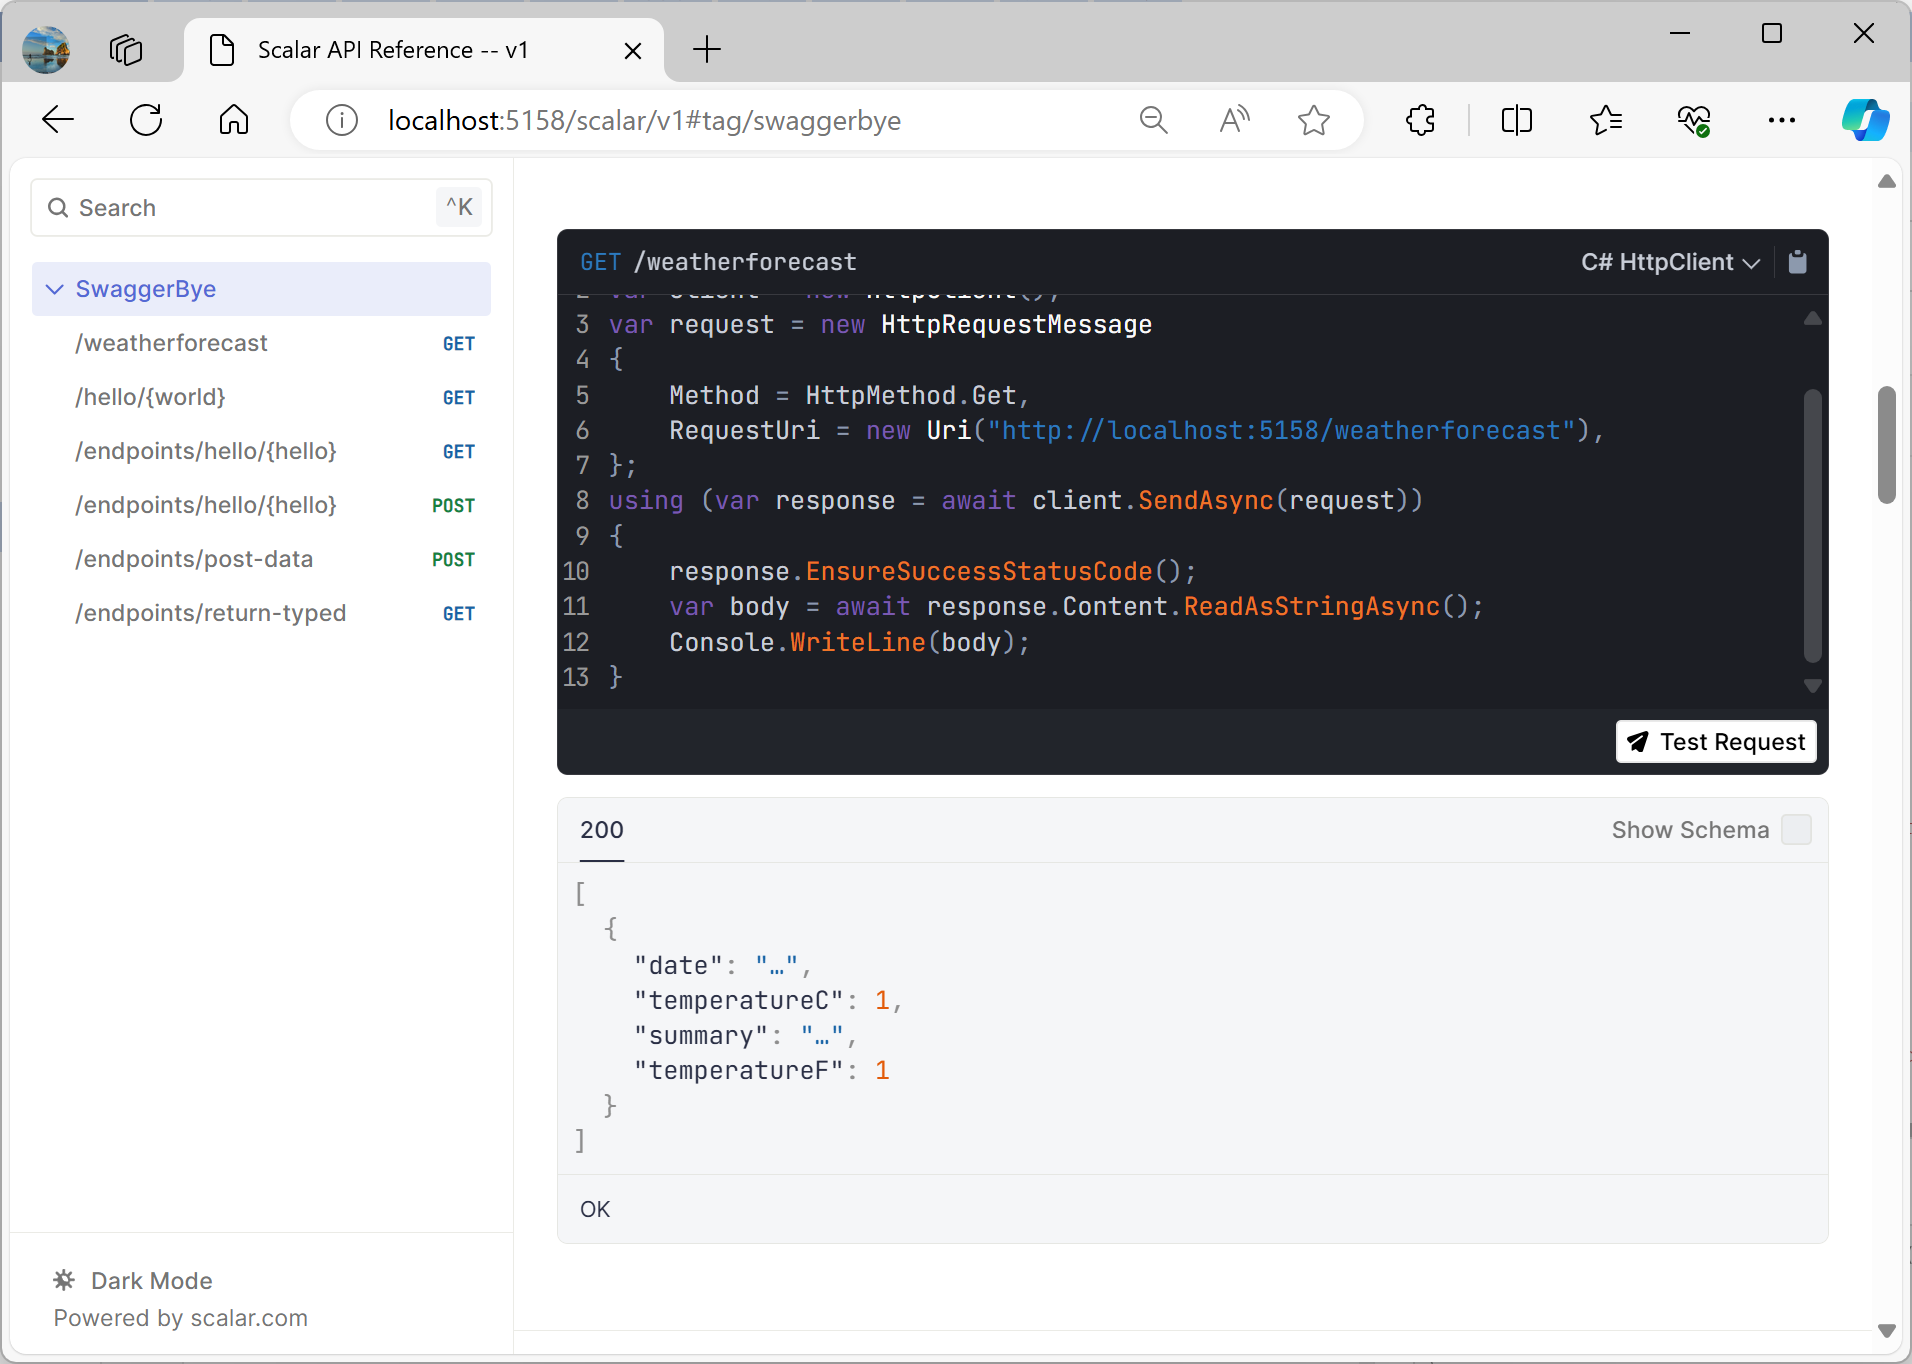This screenshot has width=1912, height=1364.
Task: Collapse the SwaggerBye tag group
Action: tap(261, 289)
